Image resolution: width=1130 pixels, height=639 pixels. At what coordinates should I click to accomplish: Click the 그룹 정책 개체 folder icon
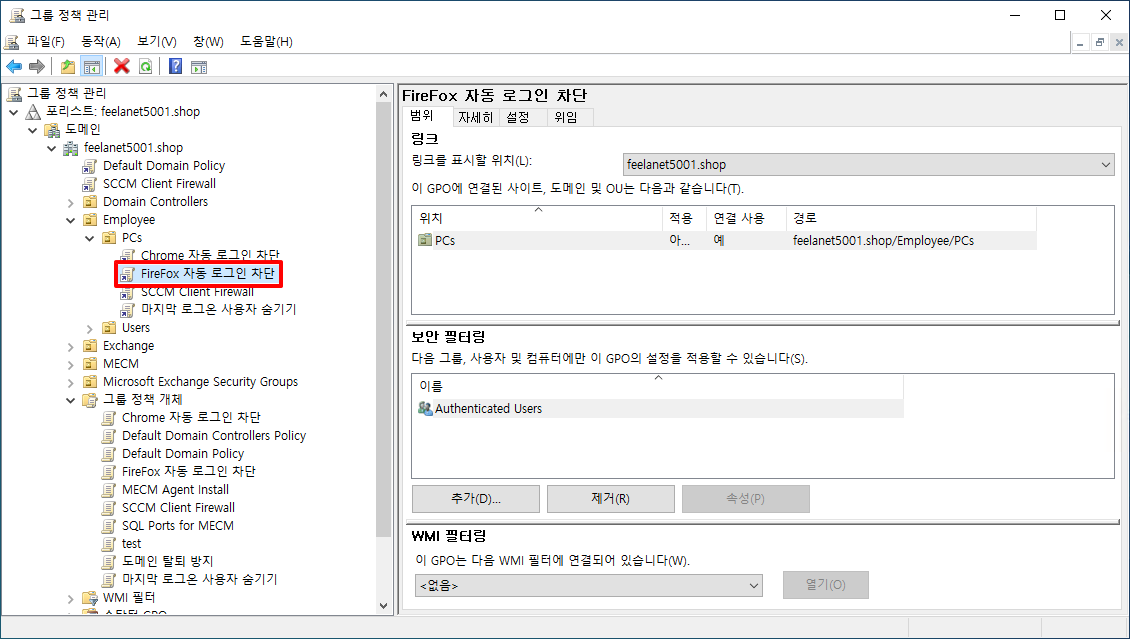click(x=89, y=400)
